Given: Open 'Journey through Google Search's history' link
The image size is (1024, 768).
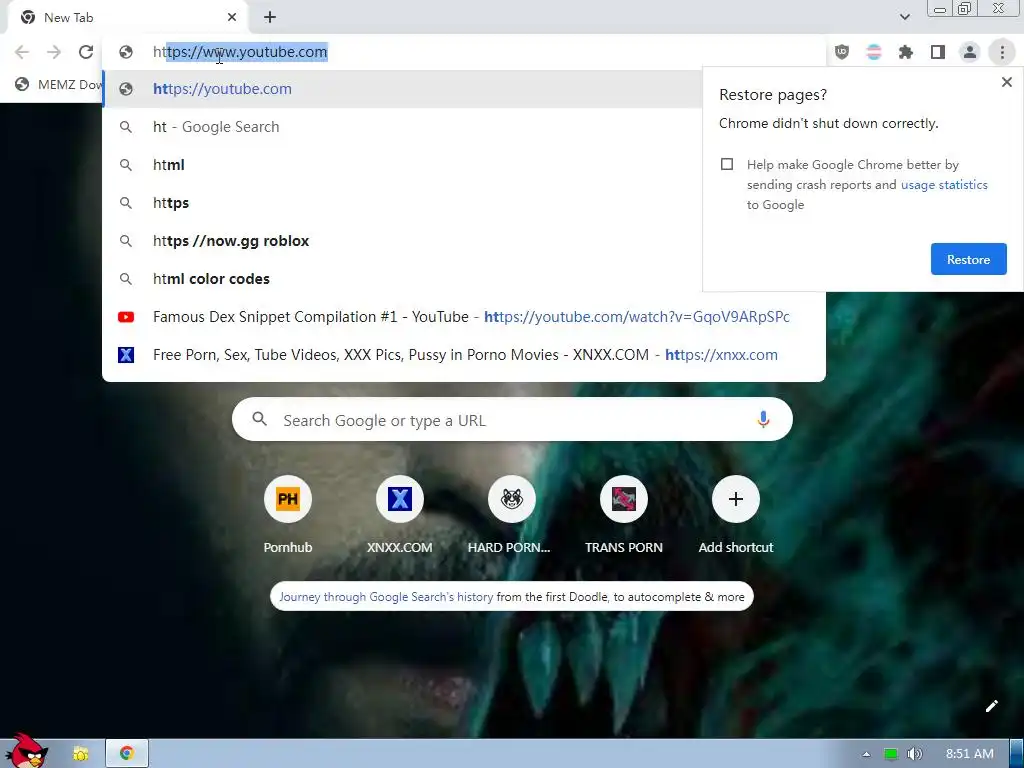Looking at the screenshot, I should click(386, 597).
